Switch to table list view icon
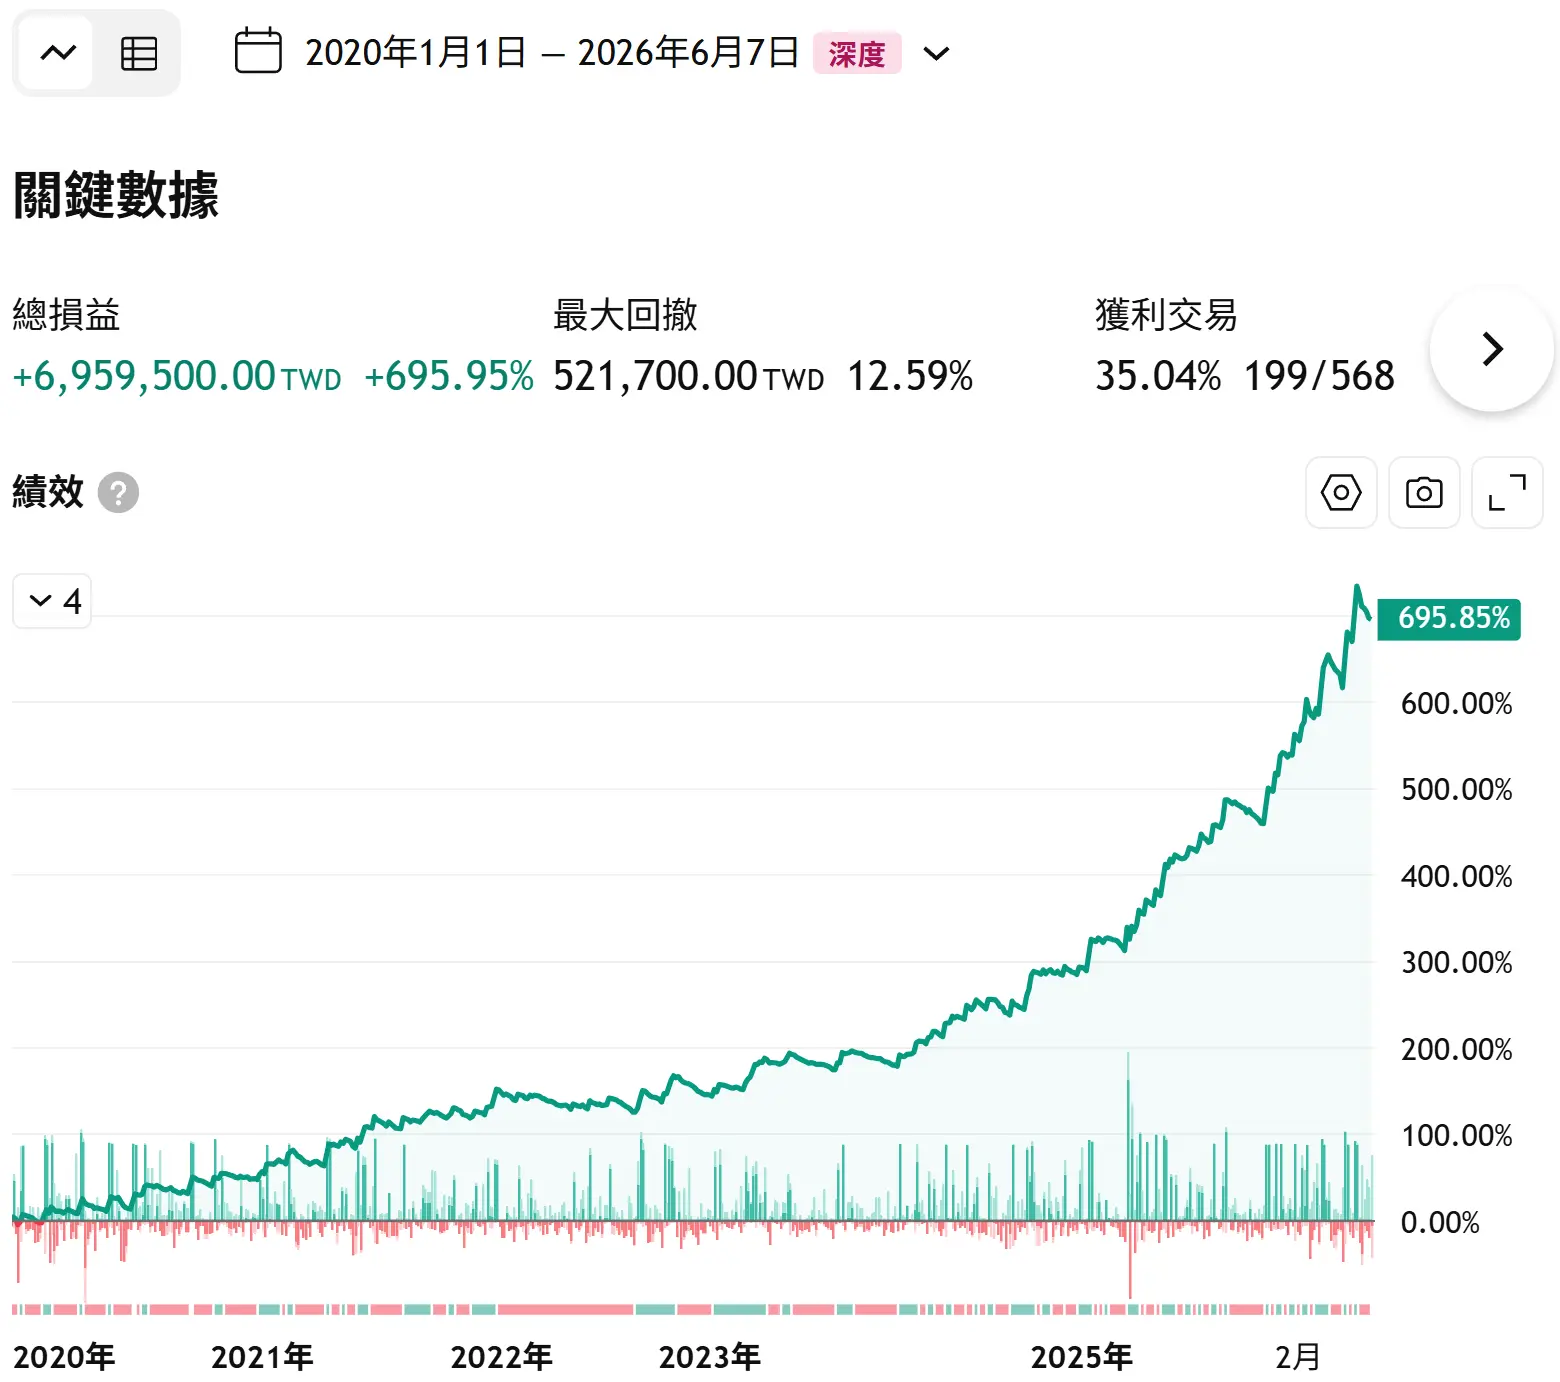Screen dimensions: 1560x1382 [x=138, y=53]
